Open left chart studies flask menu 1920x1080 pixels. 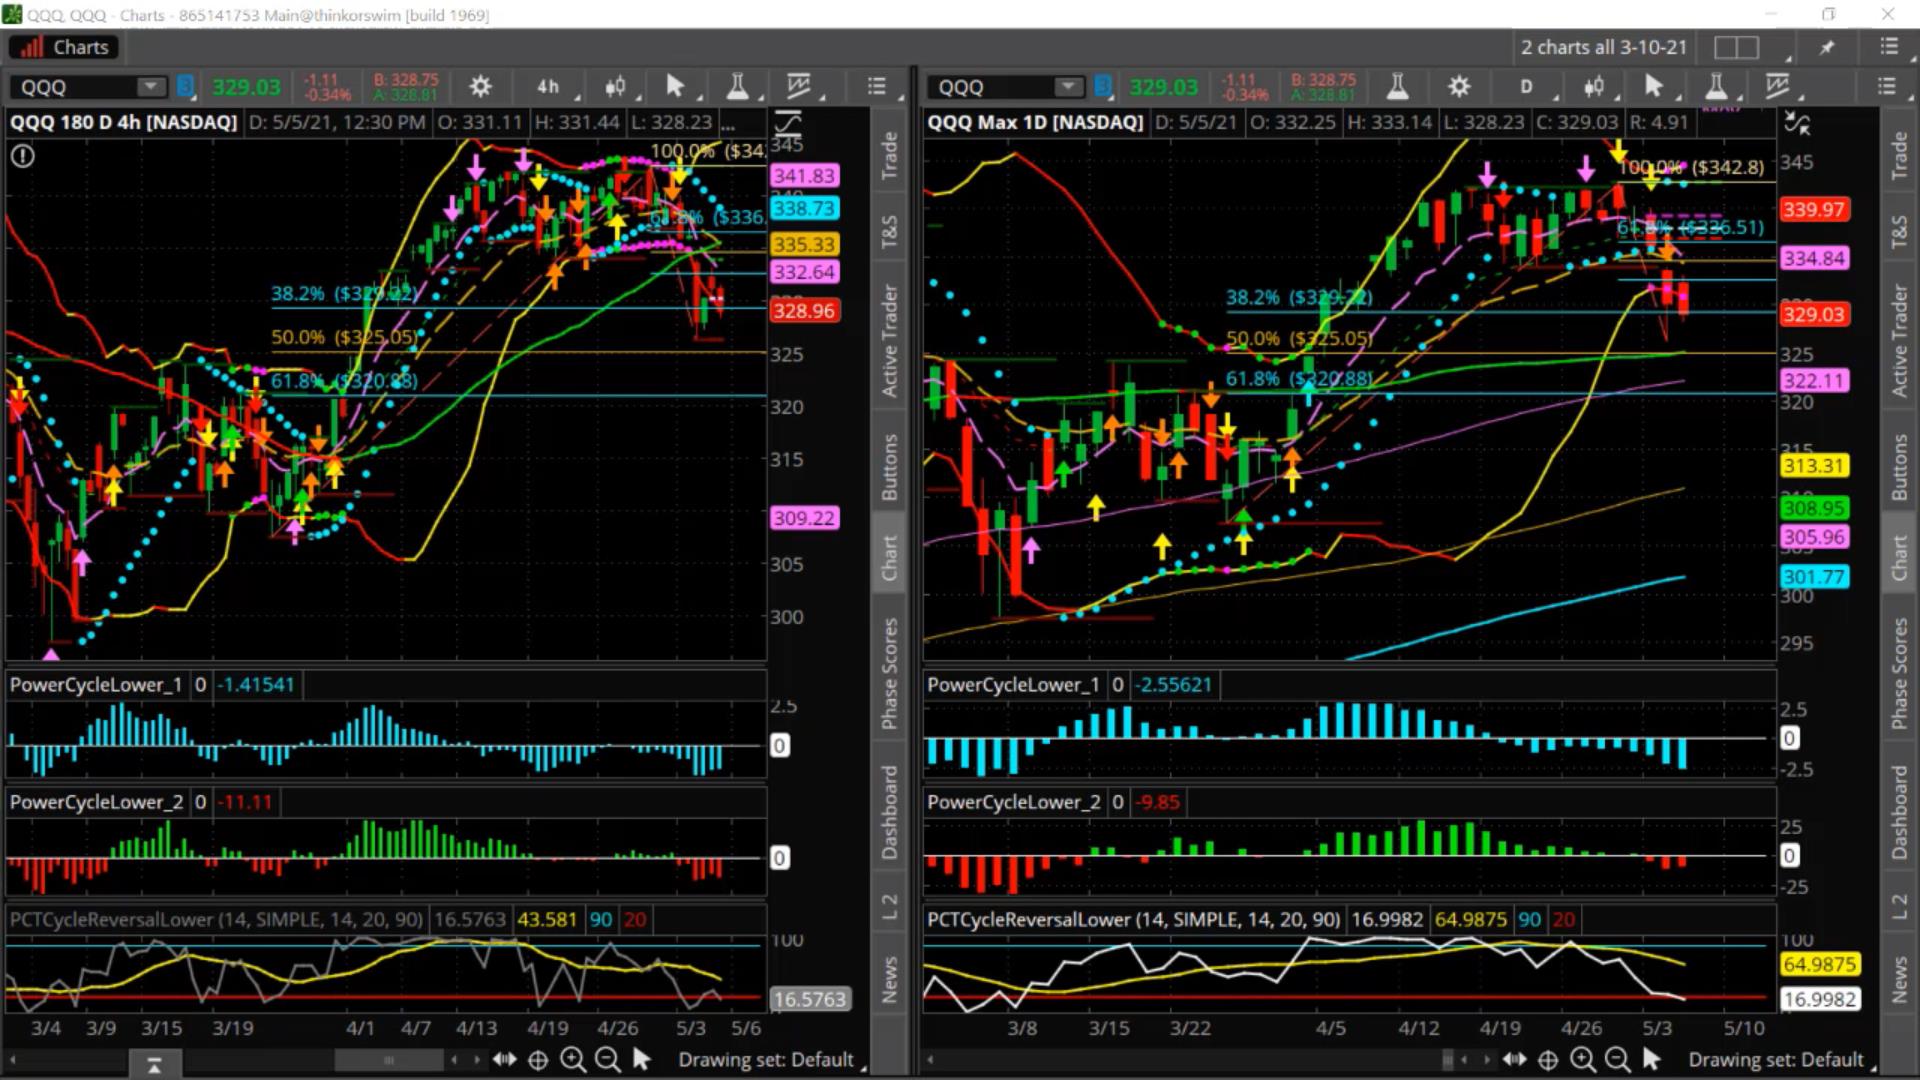(x=737, y=87)
